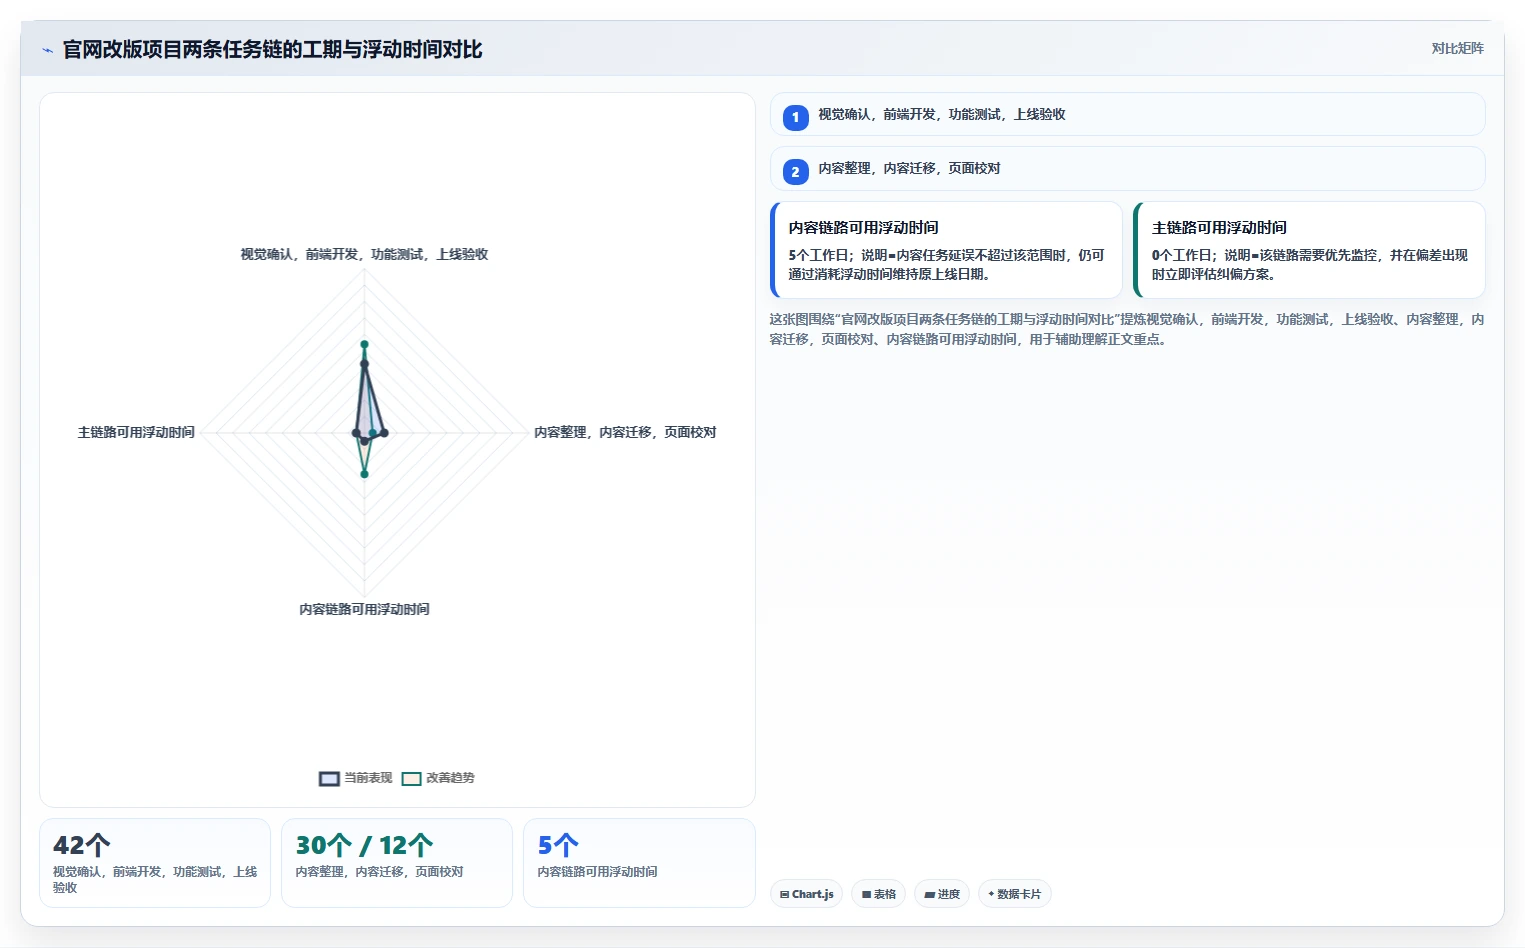Click the topmost green radar data point
The image size is (1525, 948).
pos(364,344)
